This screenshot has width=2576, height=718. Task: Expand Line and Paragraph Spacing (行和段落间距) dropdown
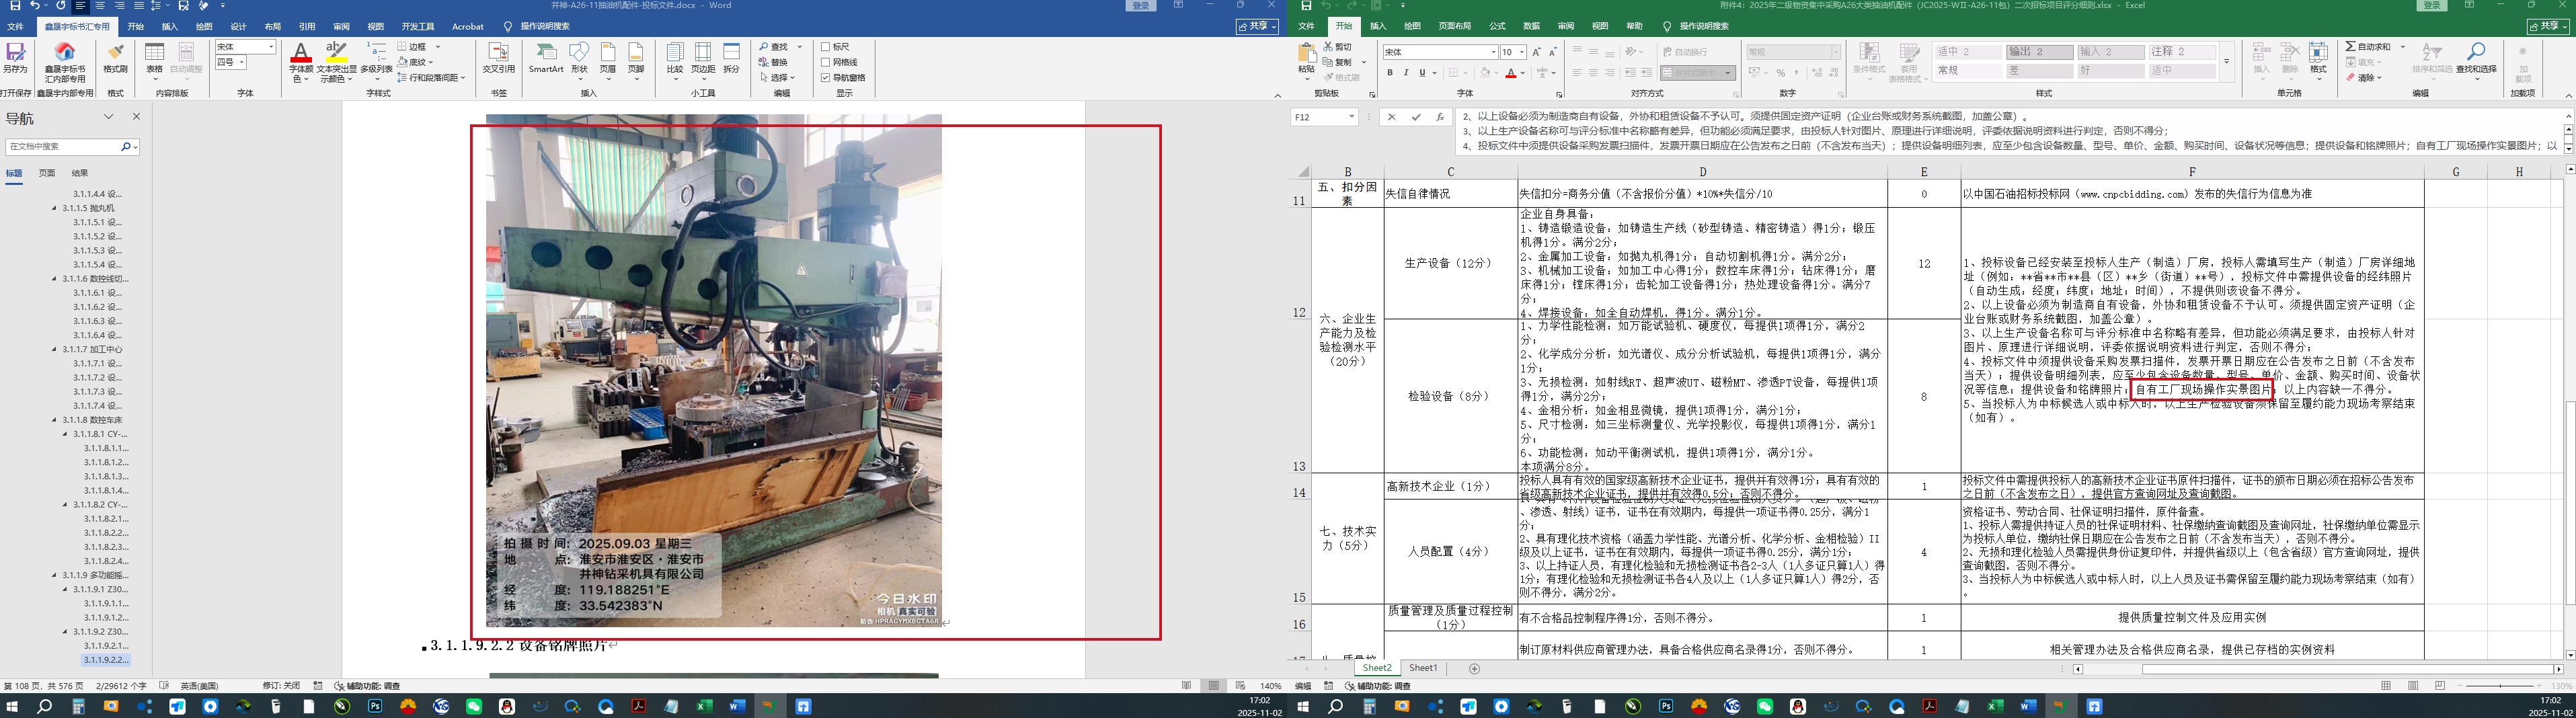[463, 77]
